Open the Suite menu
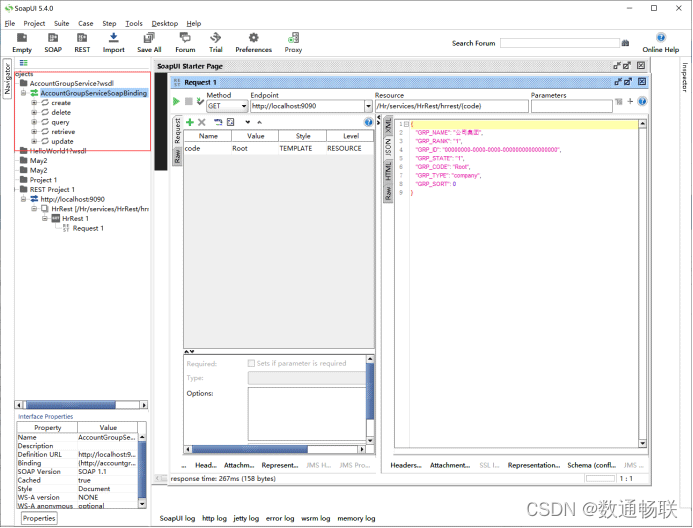Image resolution: width=693 pixels, height=528 pixels. point(61,23)
